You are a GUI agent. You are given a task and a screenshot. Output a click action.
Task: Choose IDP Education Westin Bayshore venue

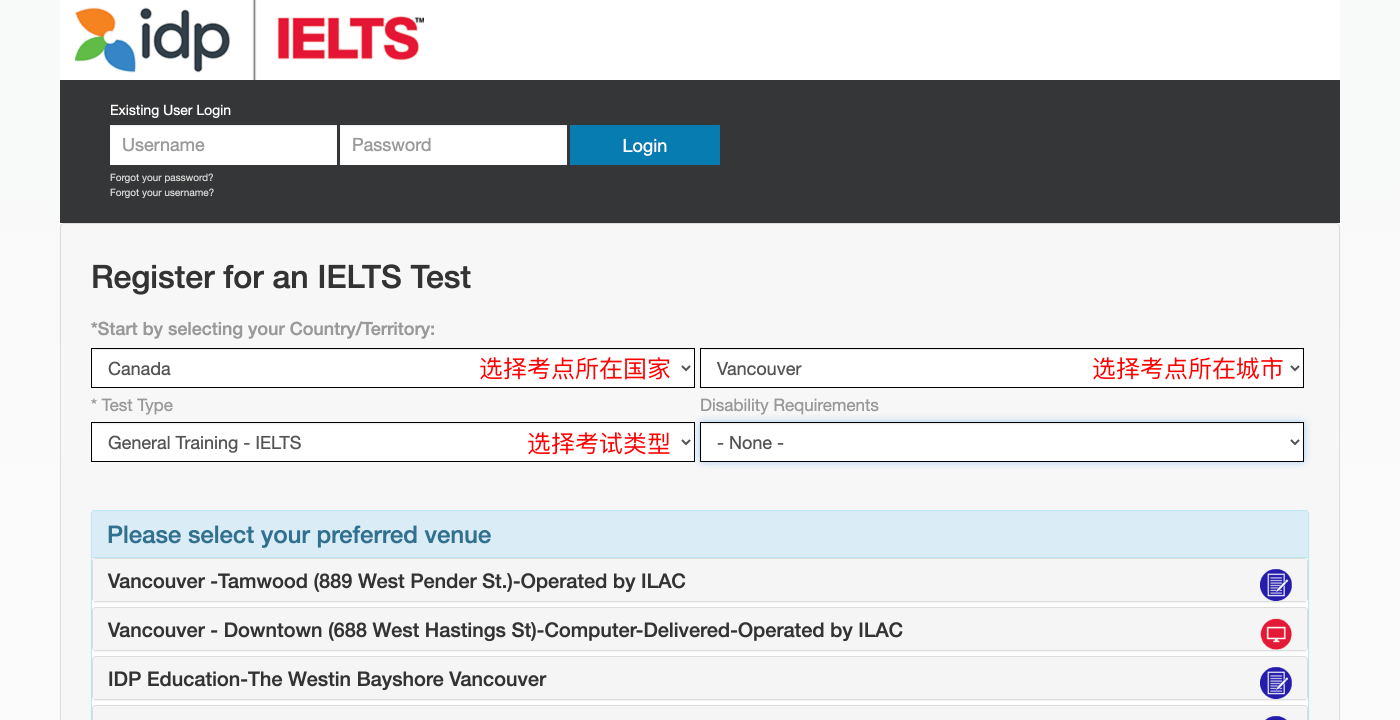[x=327, y=679]
